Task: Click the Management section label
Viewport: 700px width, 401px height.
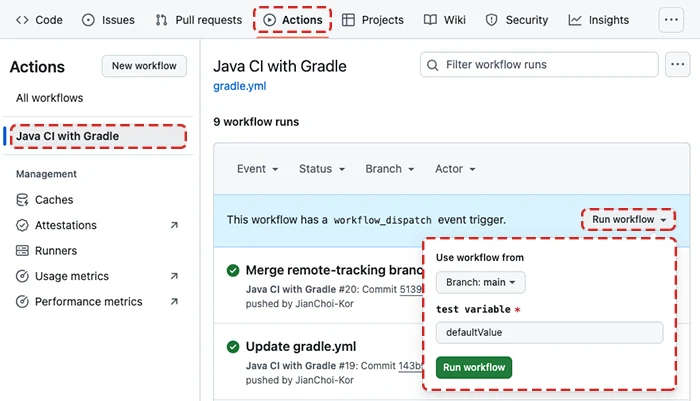Action: pos(46,174)
